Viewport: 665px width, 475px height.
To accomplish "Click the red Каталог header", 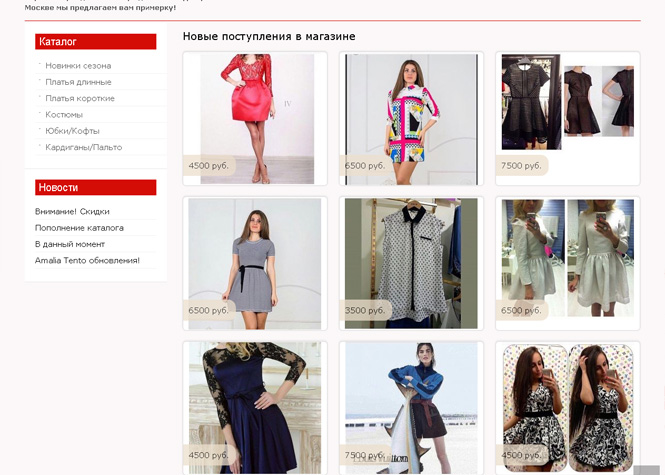I will point(95,42).
